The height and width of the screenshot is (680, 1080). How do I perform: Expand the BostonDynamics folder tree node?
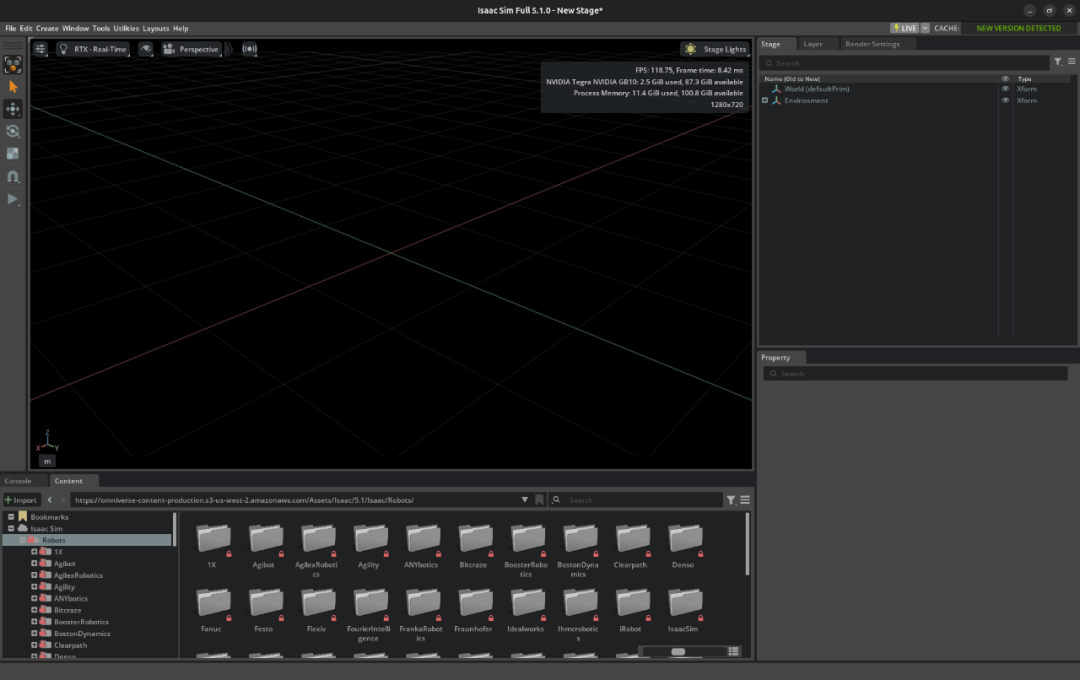(x=34, y=634)
